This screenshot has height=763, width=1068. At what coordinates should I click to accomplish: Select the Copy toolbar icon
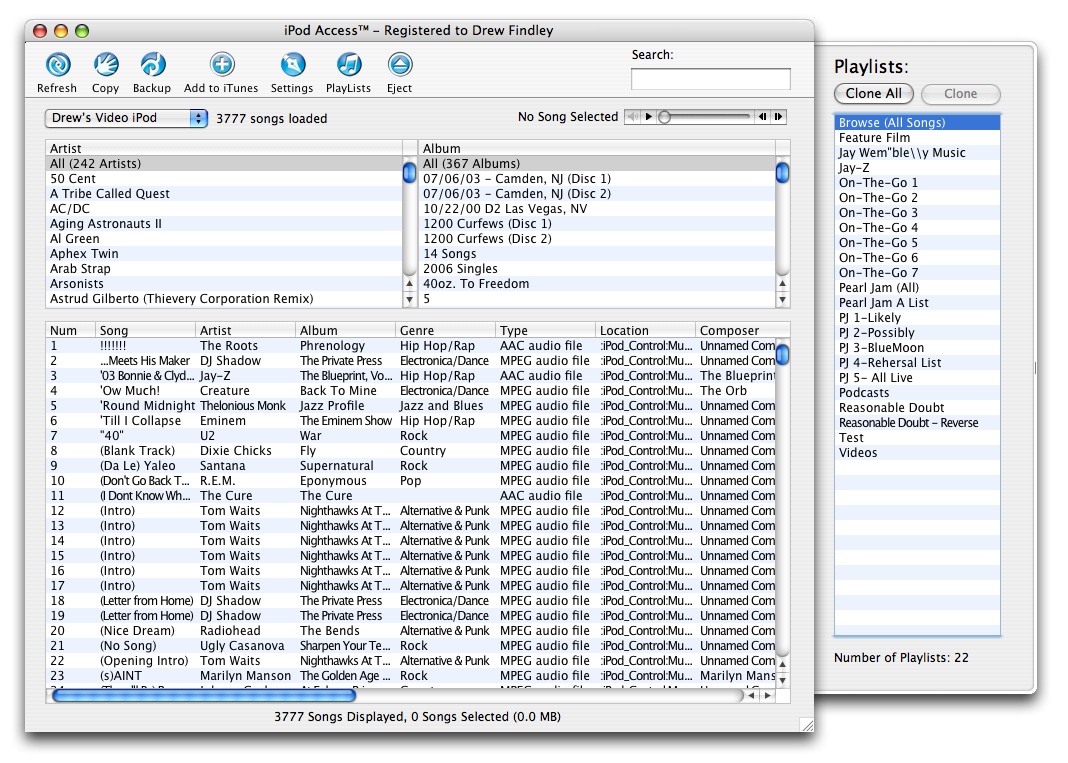pos(106,66)
